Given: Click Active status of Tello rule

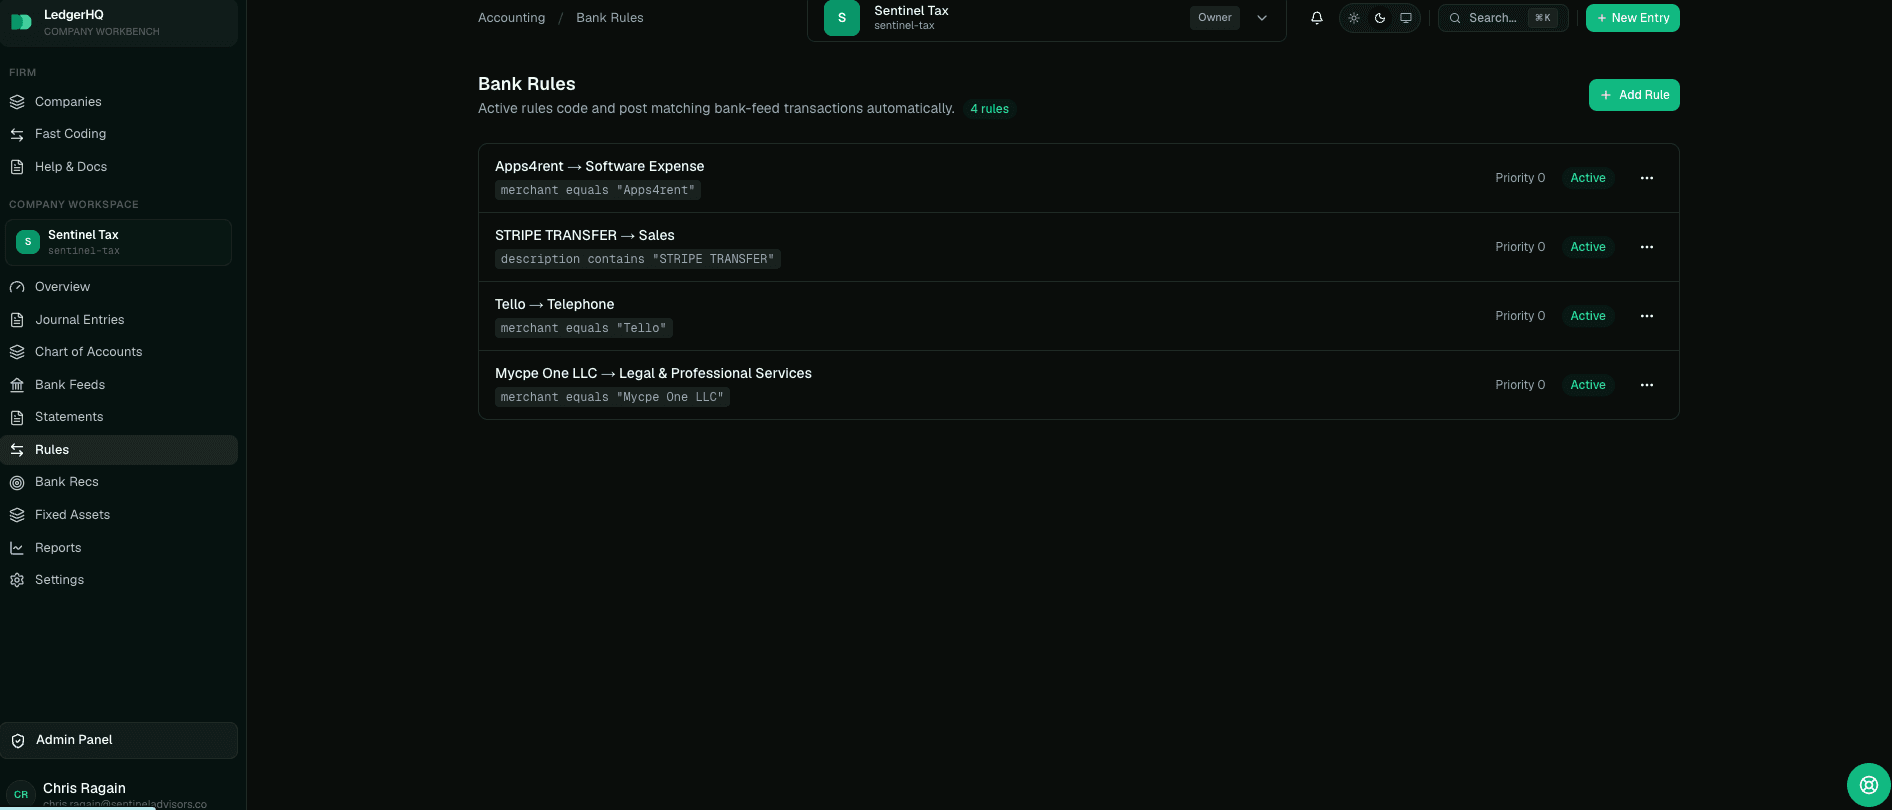Looking at the screenshot, I should 1588,316.
